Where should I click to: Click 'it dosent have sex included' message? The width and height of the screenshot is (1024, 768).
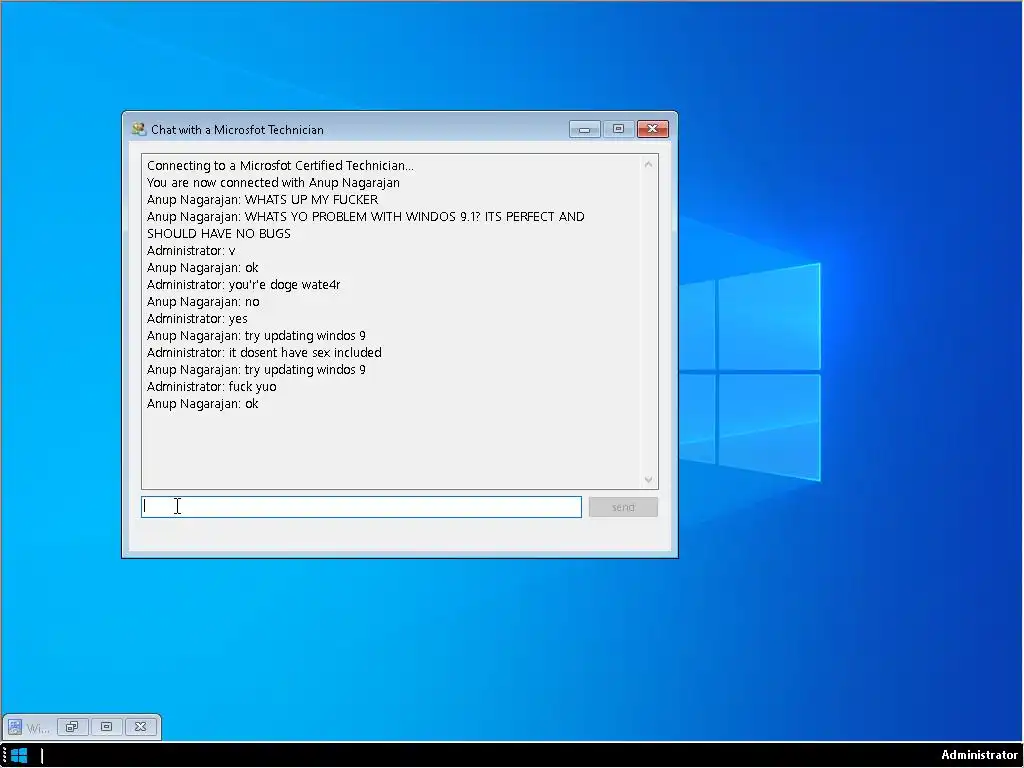point(305,352)
